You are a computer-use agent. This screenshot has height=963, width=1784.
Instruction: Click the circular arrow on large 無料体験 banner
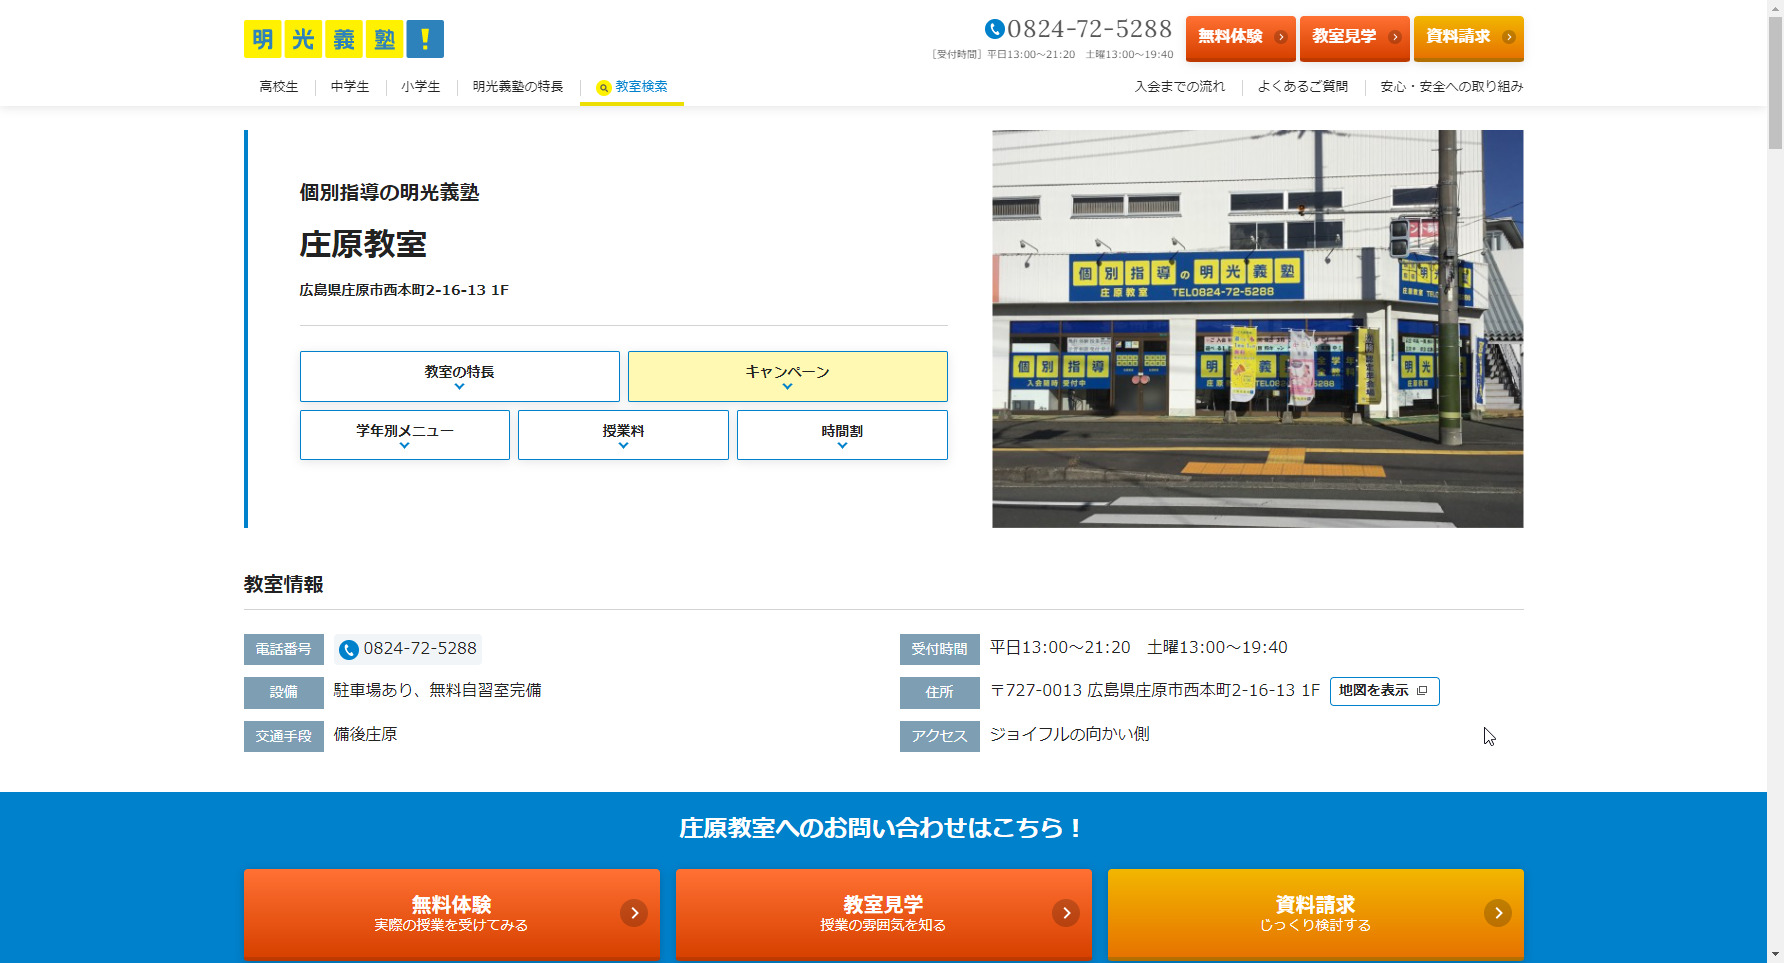coord(634,913)
